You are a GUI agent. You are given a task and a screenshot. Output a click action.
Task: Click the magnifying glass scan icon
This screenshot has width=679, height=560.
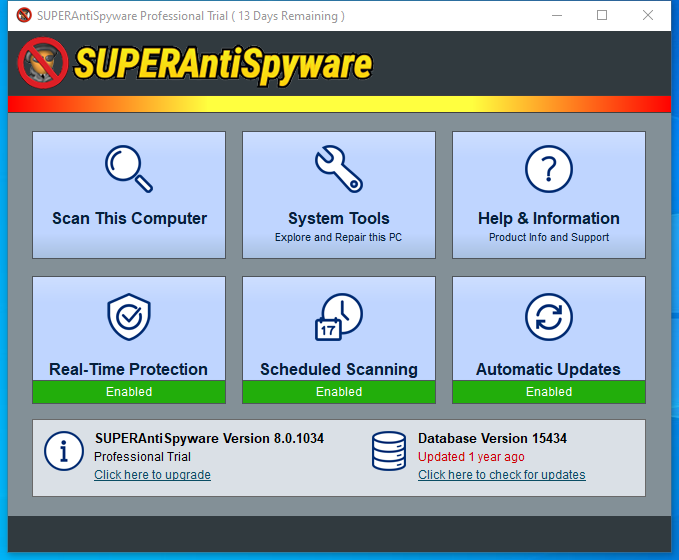[x=129, y=168]
